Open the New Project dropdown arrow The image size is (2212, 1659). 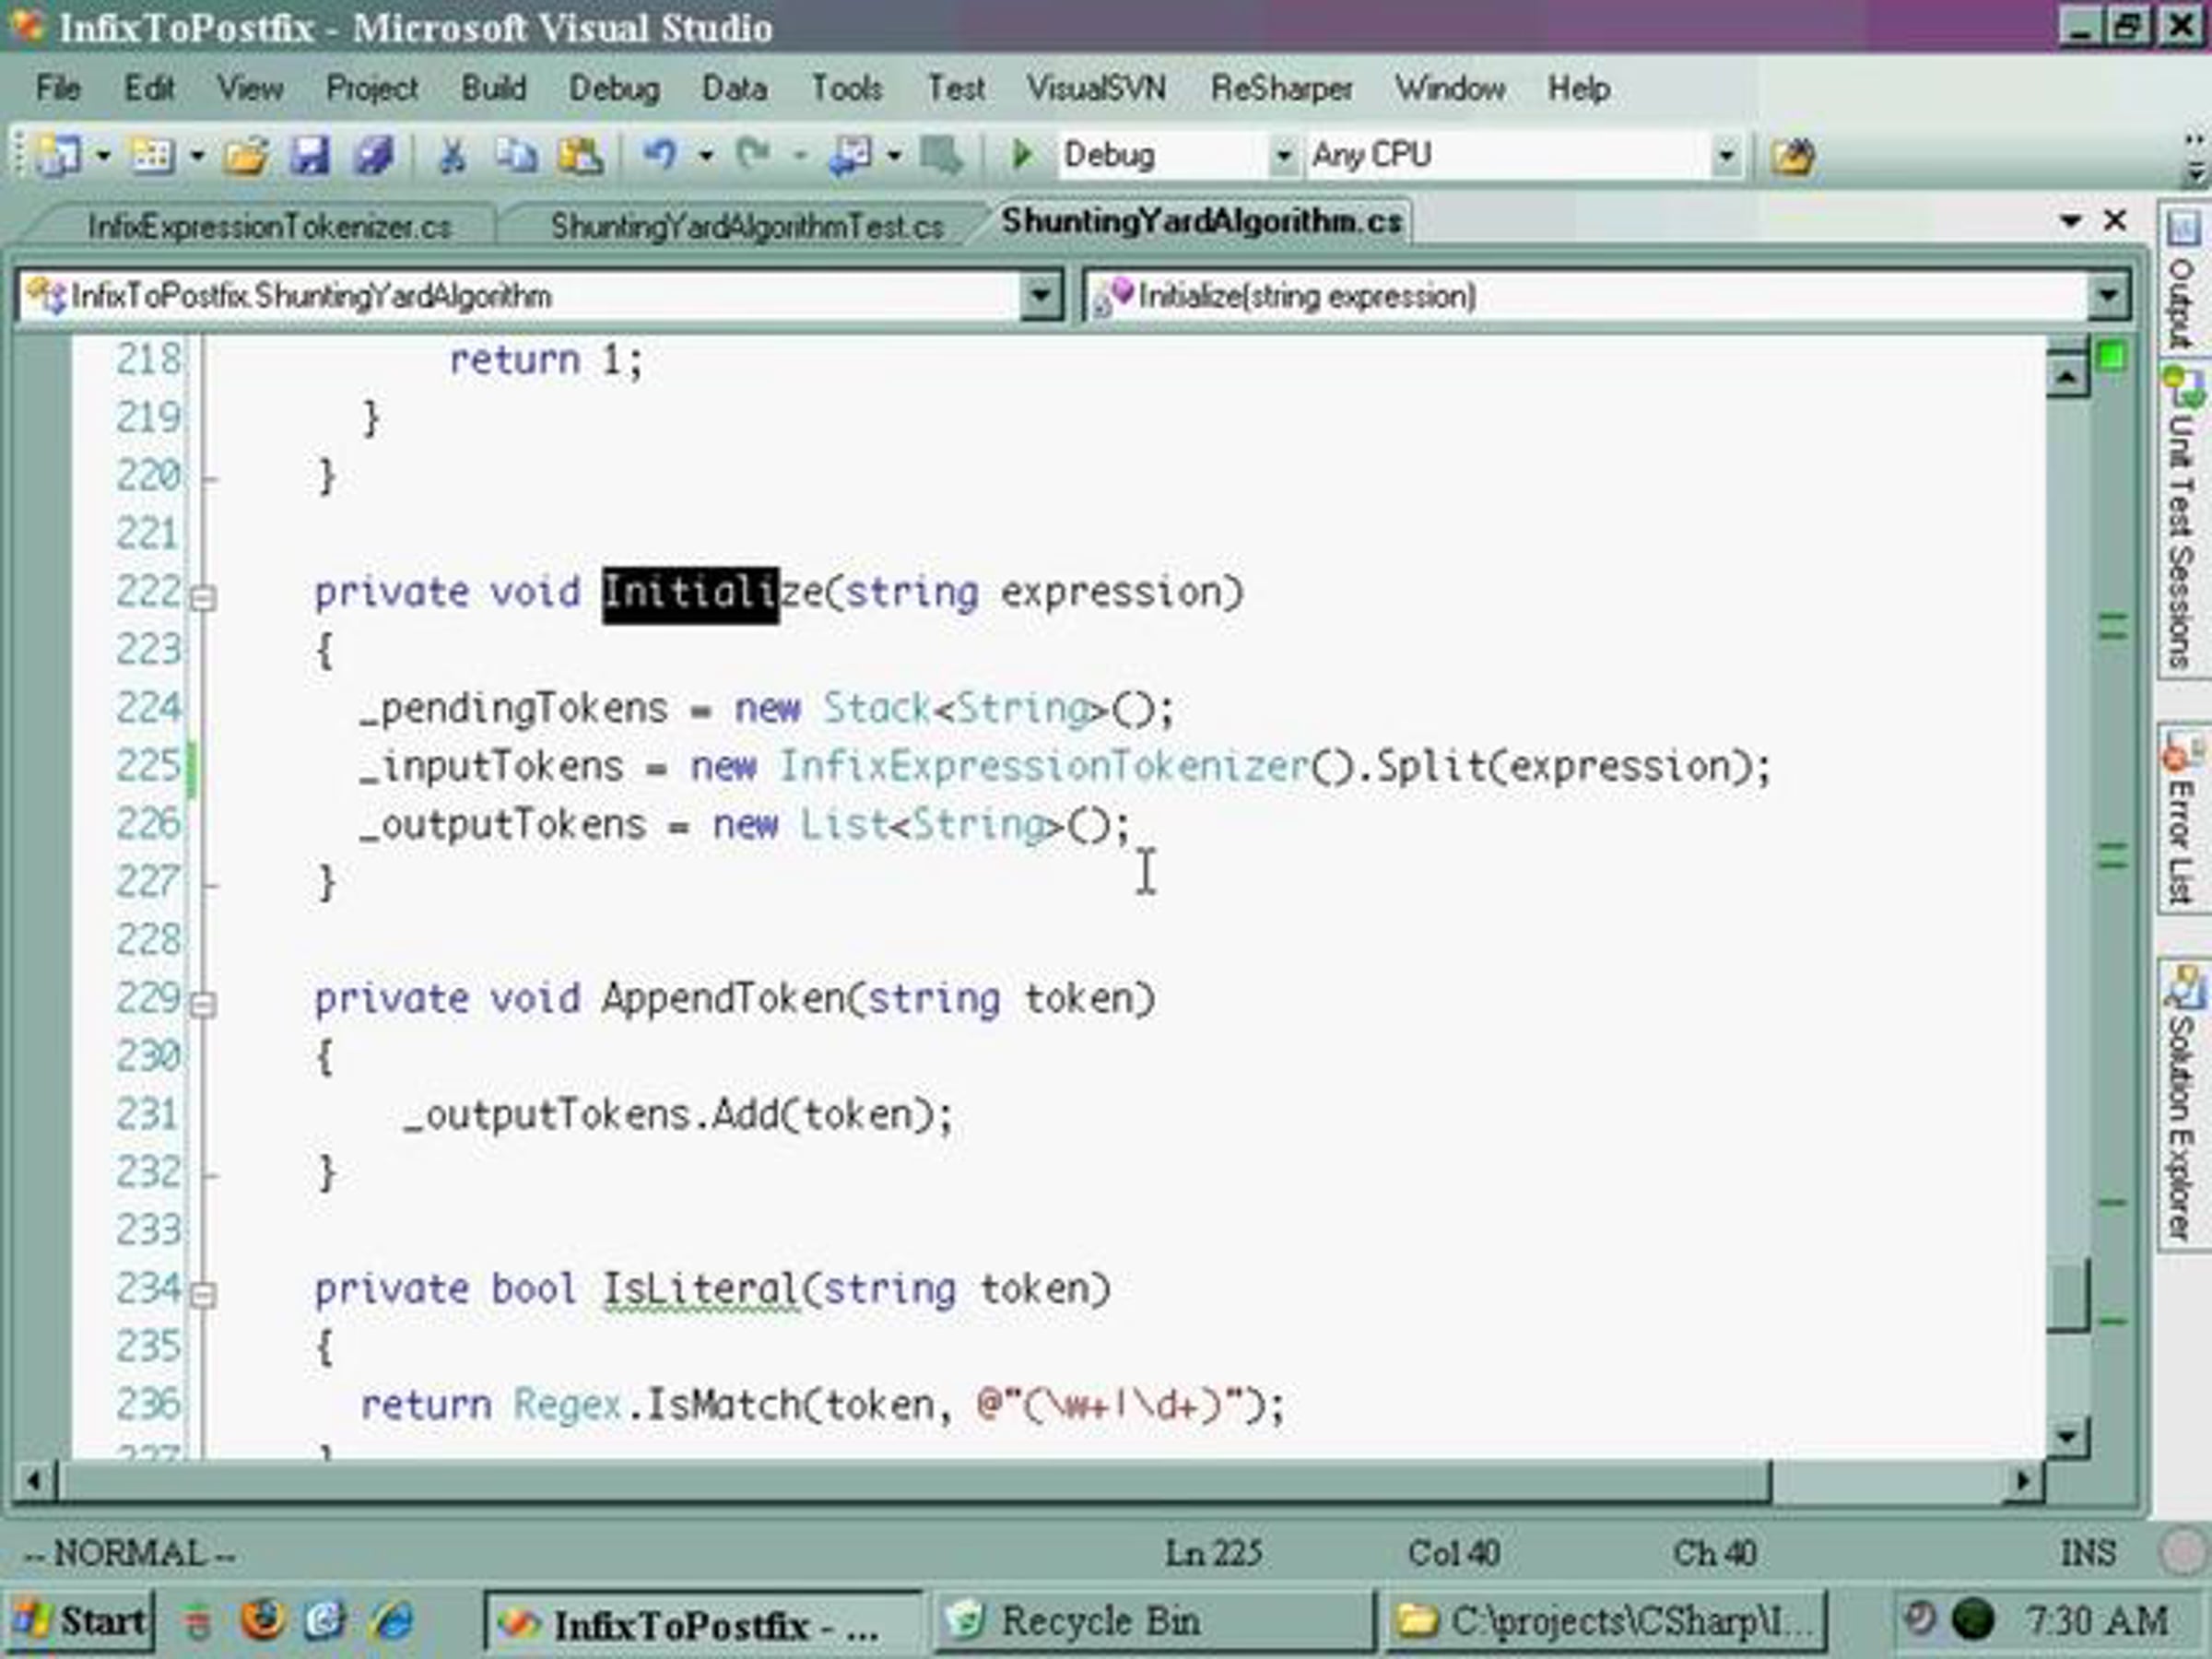click(103, 156)
